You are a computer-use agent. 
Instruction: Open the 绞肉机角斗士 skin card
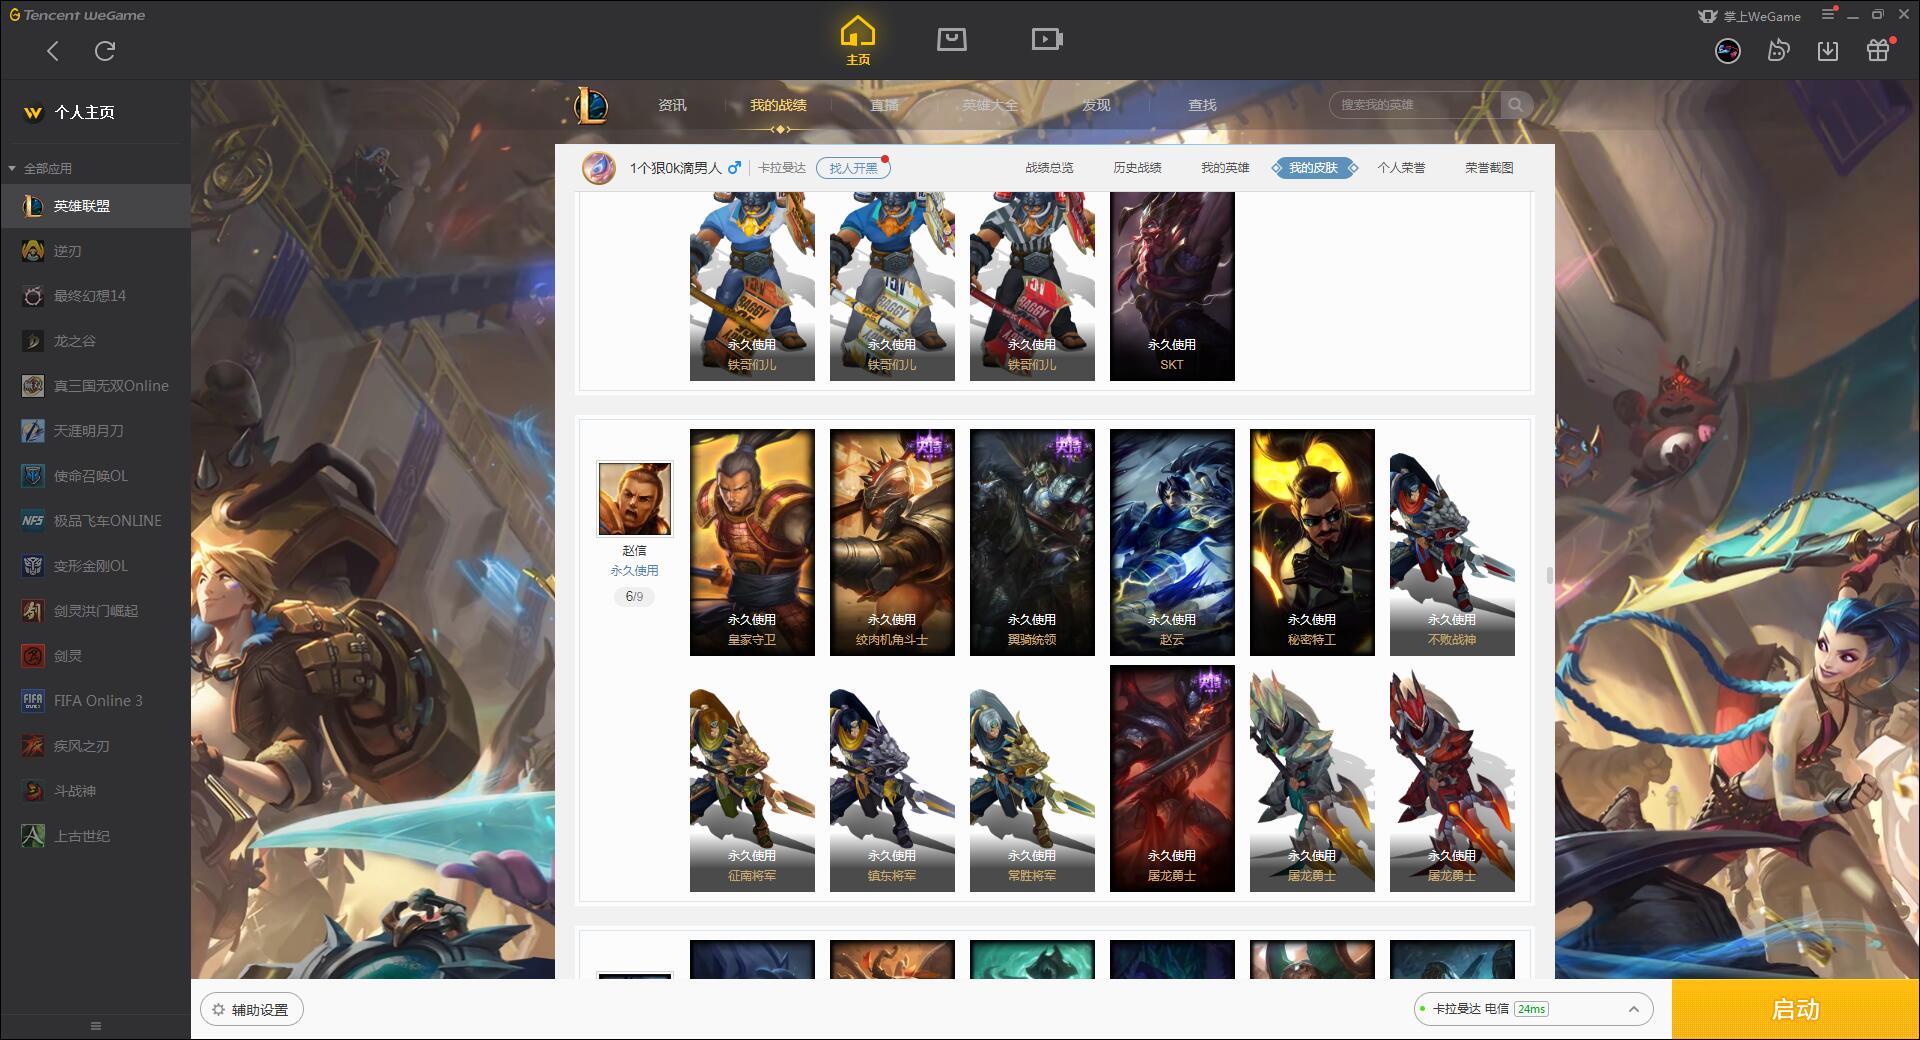point(892,542)
